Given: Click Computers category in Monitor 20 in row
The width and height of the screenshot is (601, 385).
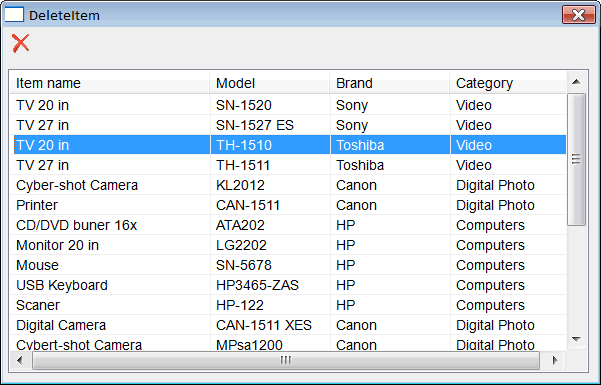Looking at the screenshot, I should coord(508,245).
